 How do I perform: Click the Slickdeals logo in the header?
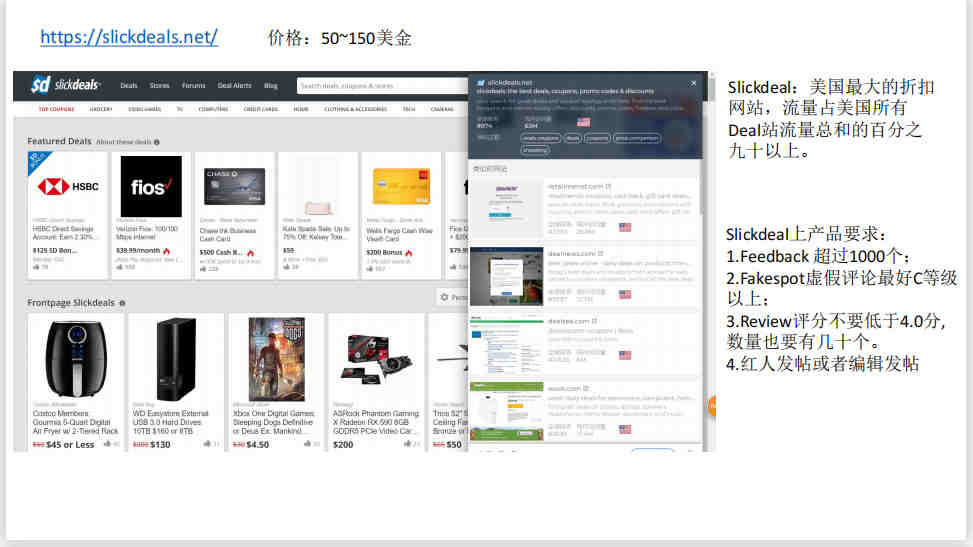click(x=65, y=84)
